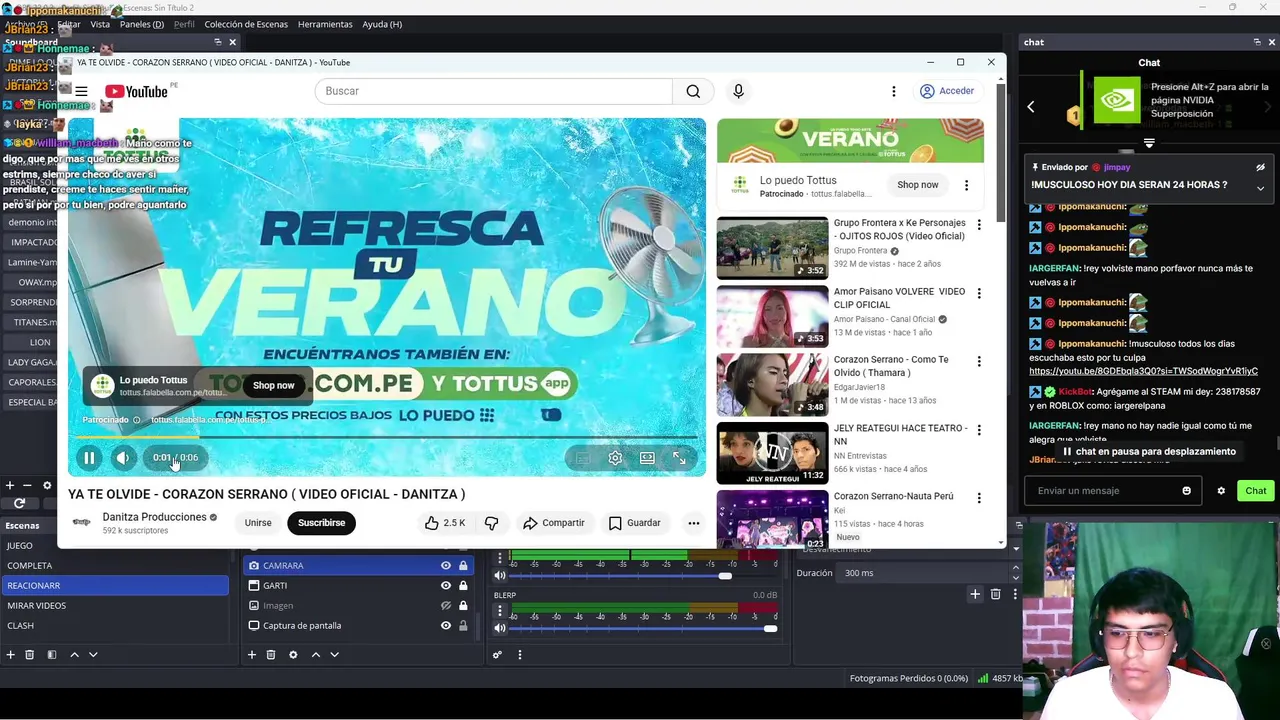This screenshot has width=1280, height=720.
Task: Click the YouTube logo
Action: 136,91
